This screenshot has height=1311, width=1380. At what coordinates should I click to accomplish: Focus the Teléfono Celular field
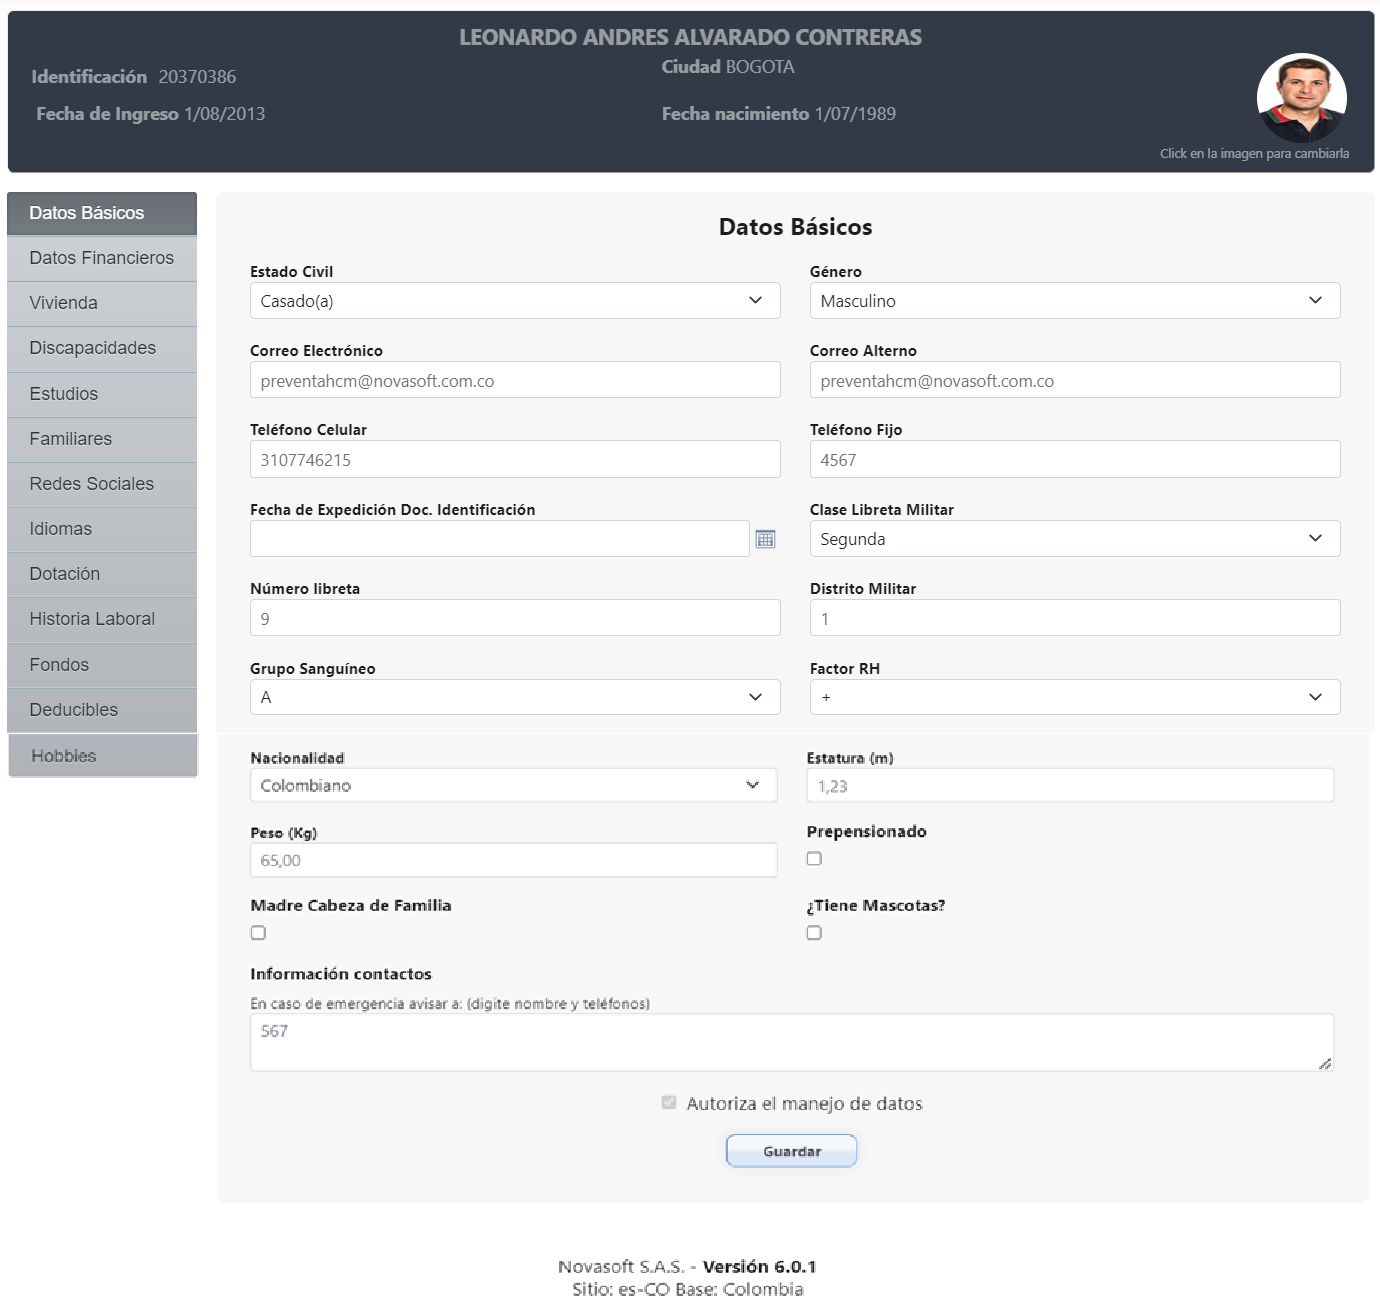(x=514, y=460)
